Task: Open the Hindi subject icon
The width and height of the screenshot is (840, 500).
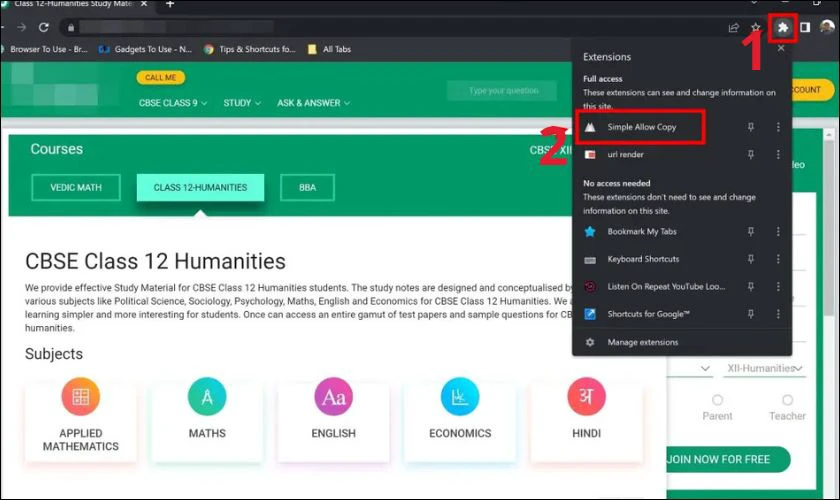Action: pyautogui.click(x=587, y=397)
